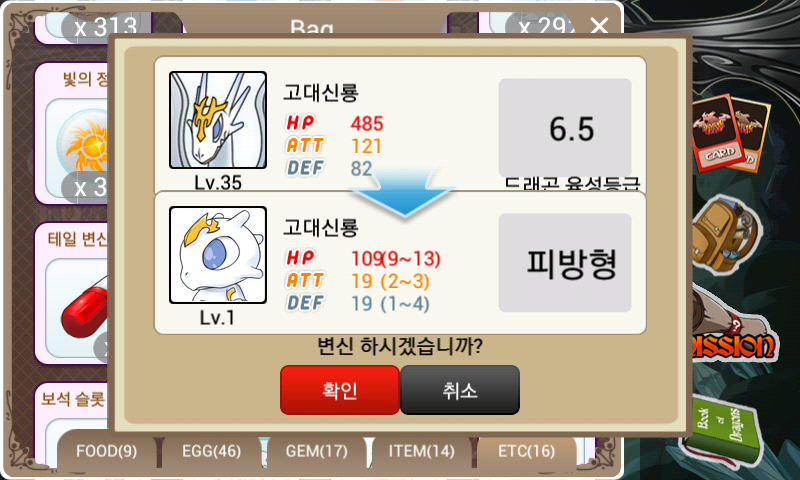Confirm transformation with red 확인 button

340,390
